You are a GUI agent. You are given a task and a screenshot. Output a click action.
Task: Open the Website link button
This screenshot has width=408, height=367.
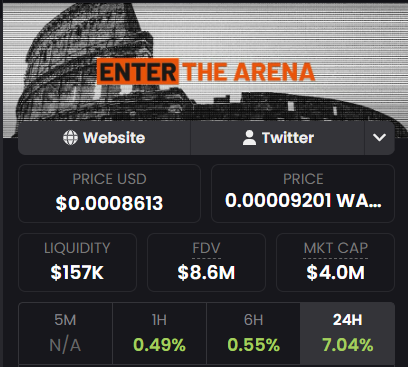point(104,138)
